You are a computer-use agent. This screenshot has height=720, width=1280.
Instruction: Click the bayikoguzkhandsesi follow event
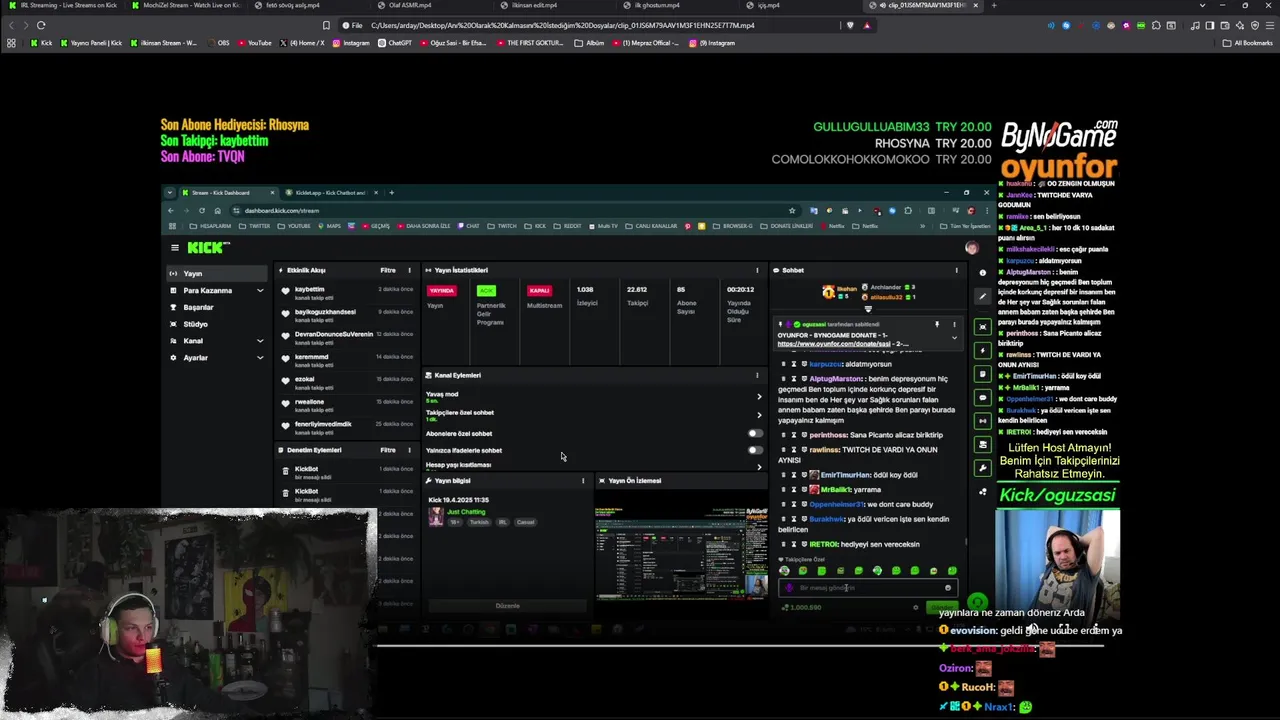pyautogui.click(x=345, y=315)
